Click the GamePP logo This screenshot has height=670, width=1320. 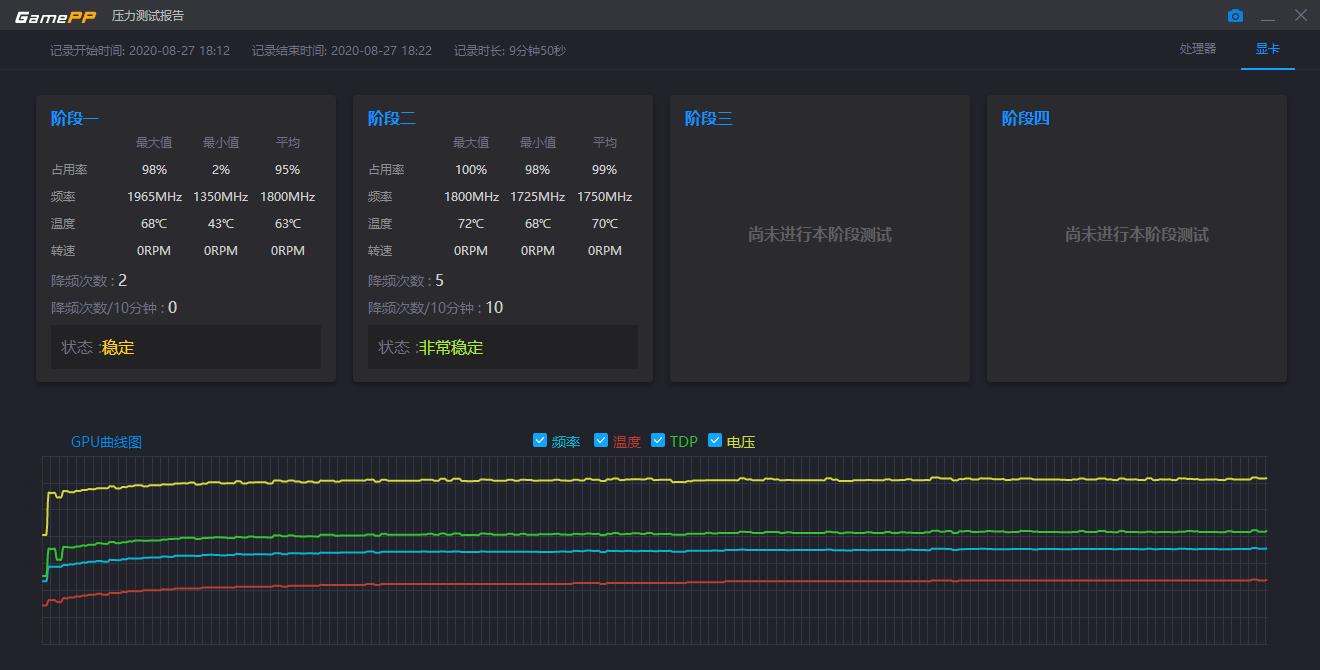pos(55,15)
